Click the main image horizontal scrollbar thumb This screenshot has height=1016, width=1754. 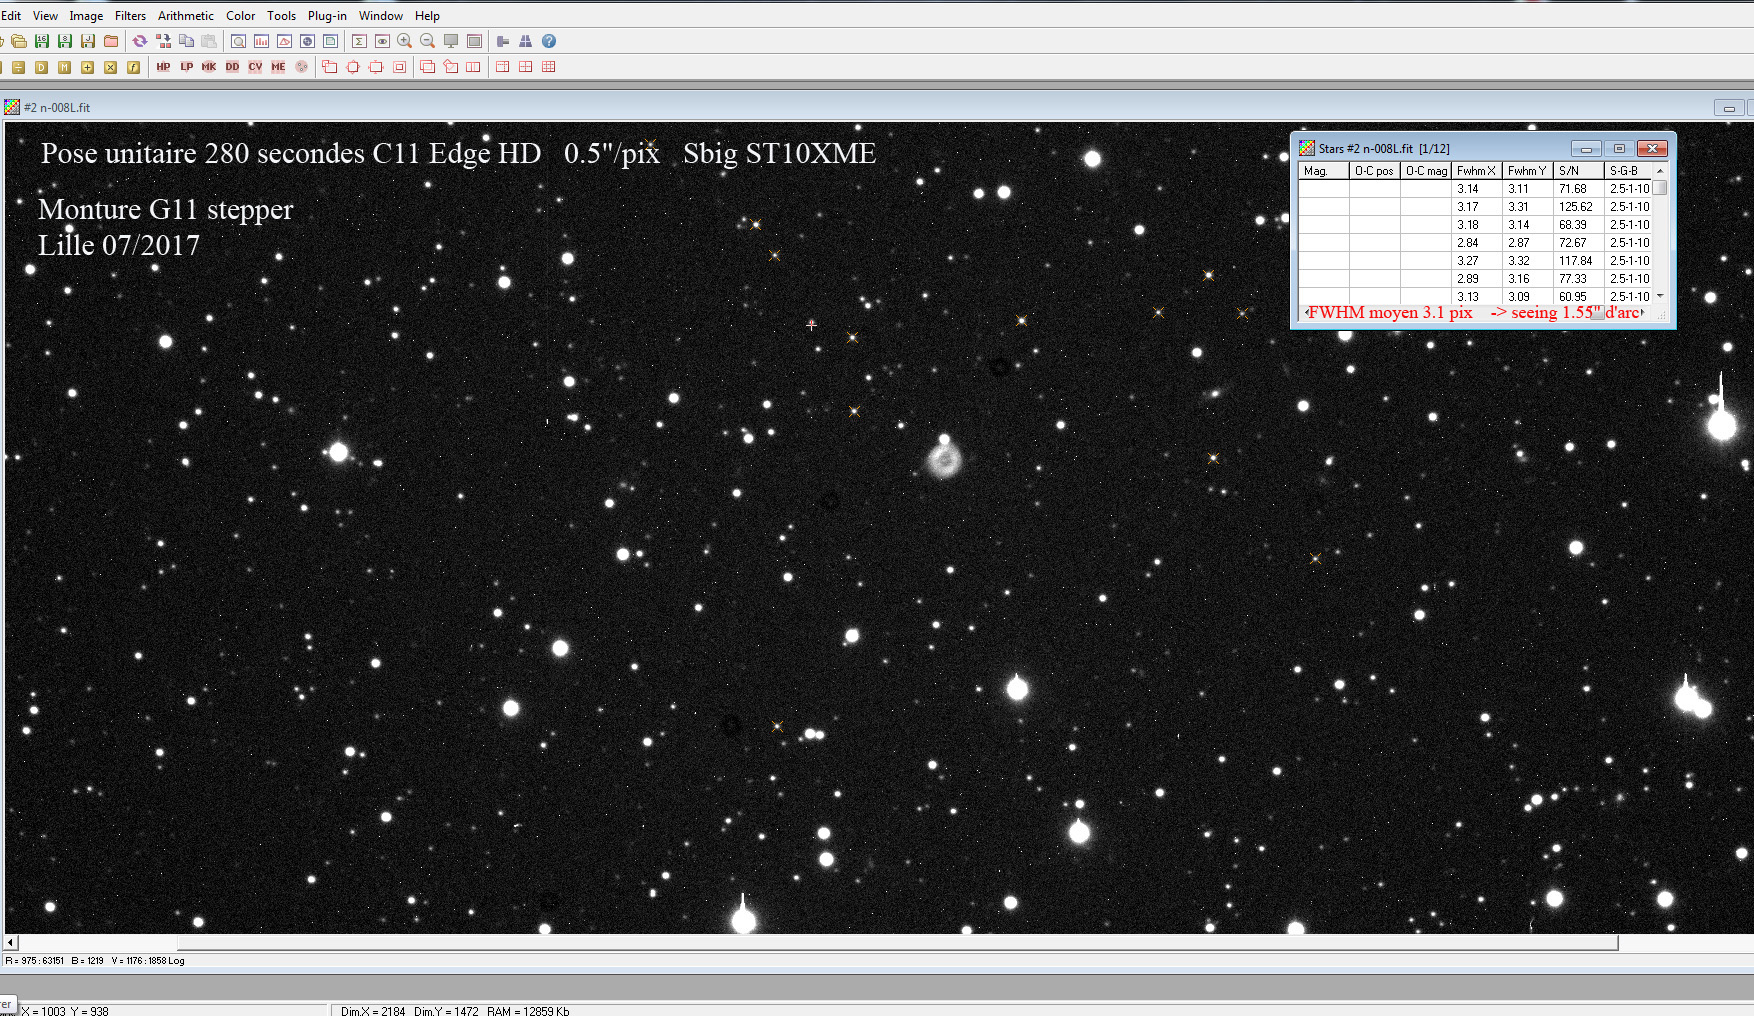point(897,942)
